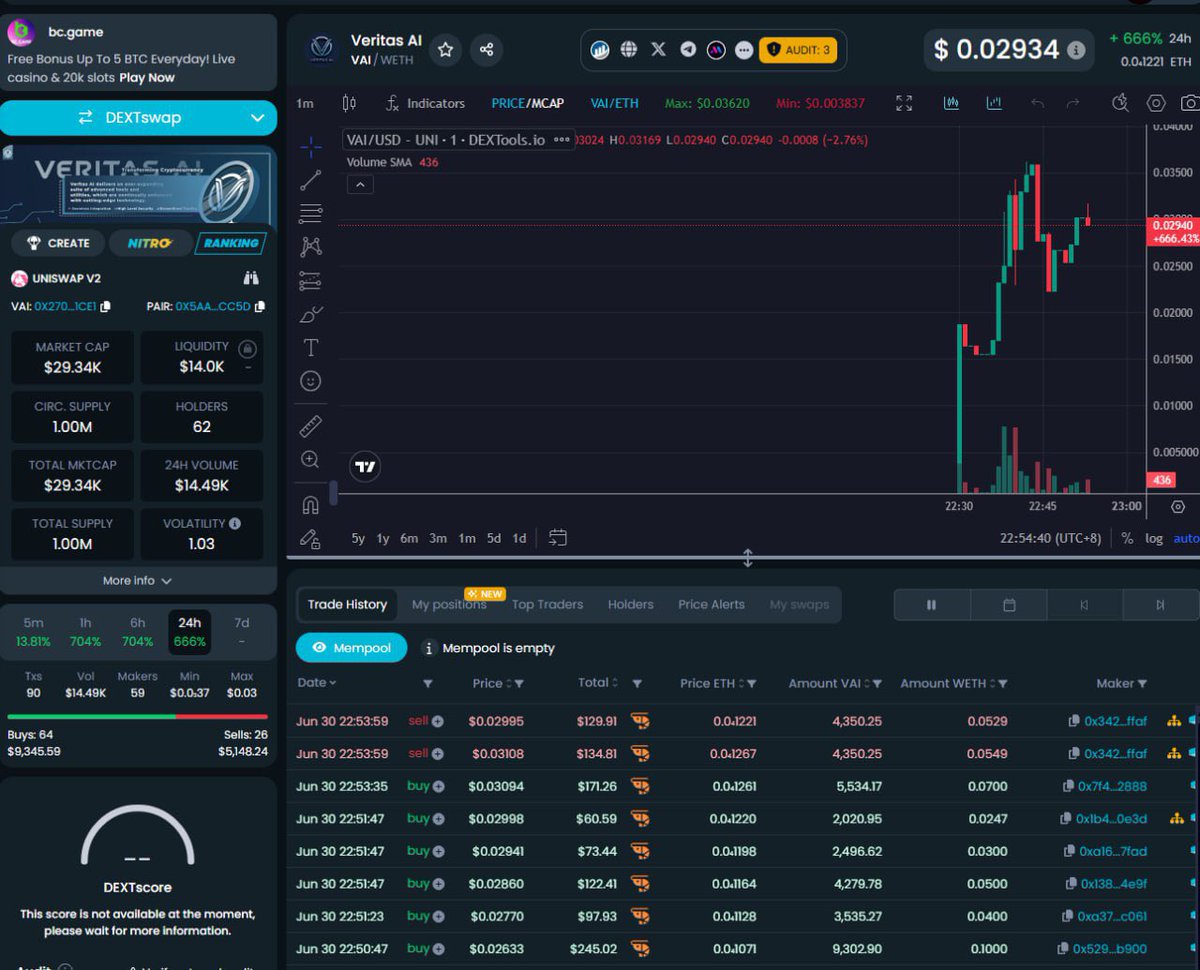Click the AUDIT: 3 badge

point(798,49)
